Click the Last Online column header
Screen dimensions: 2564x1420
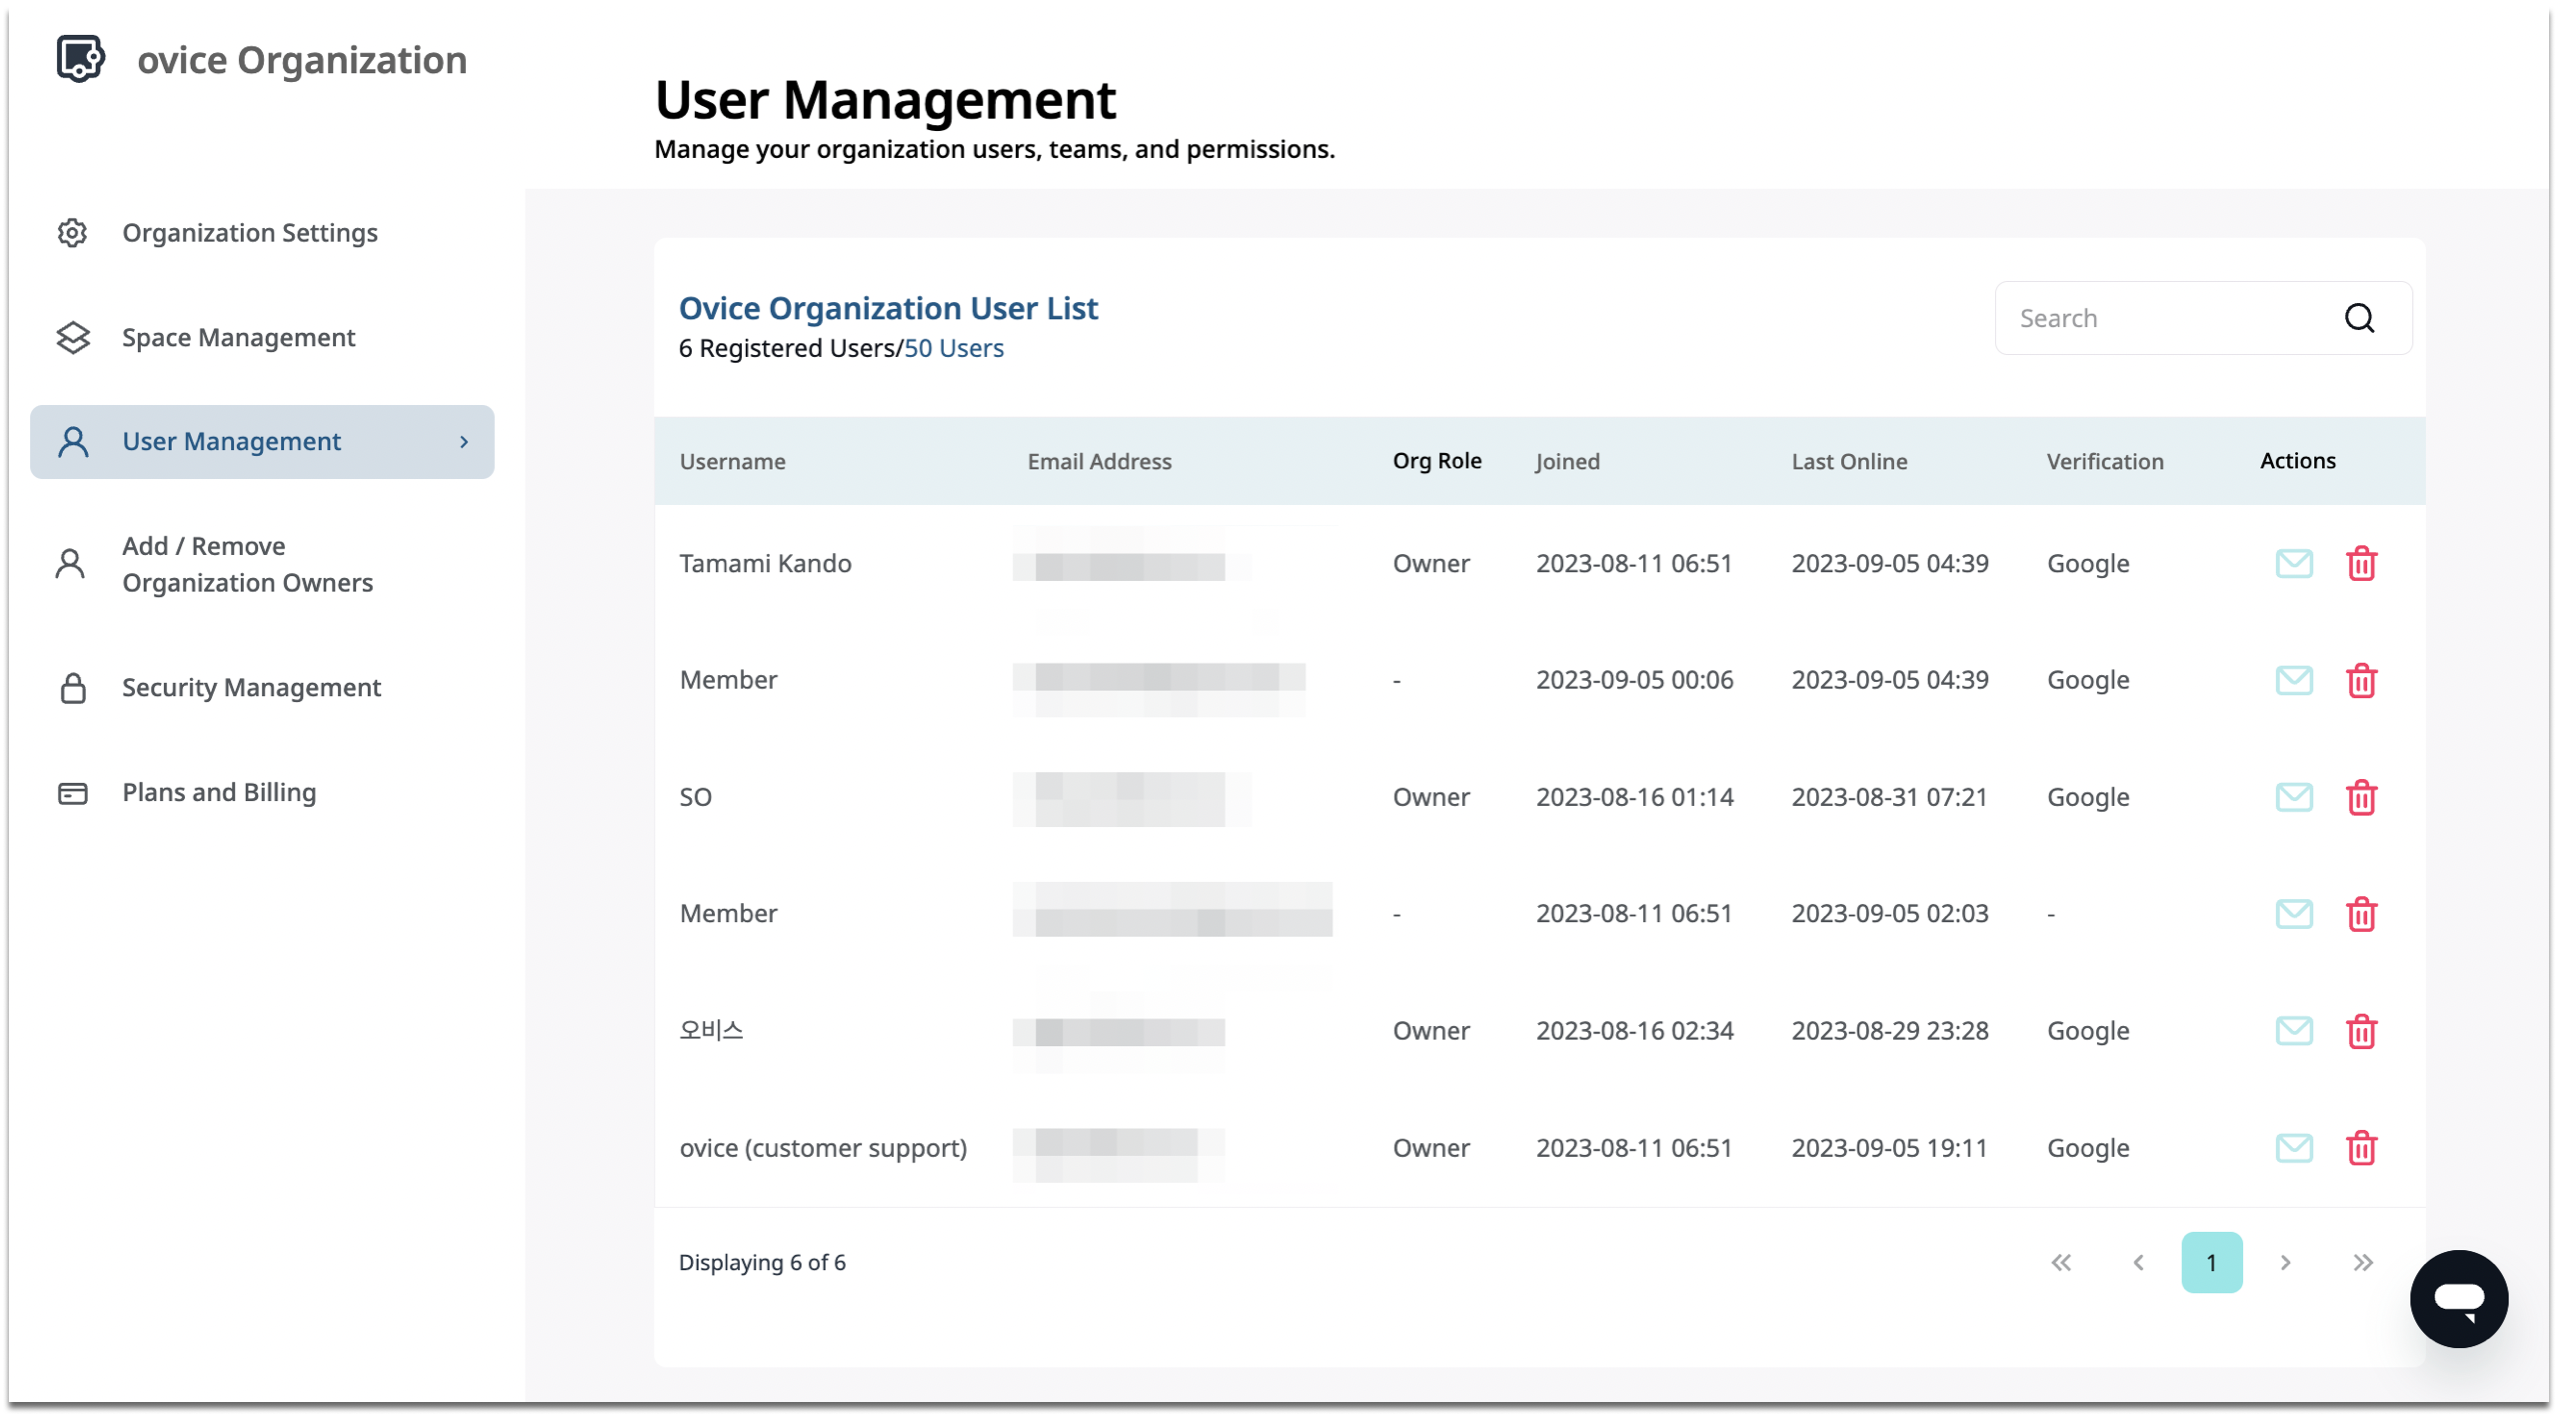[1849, 462]
